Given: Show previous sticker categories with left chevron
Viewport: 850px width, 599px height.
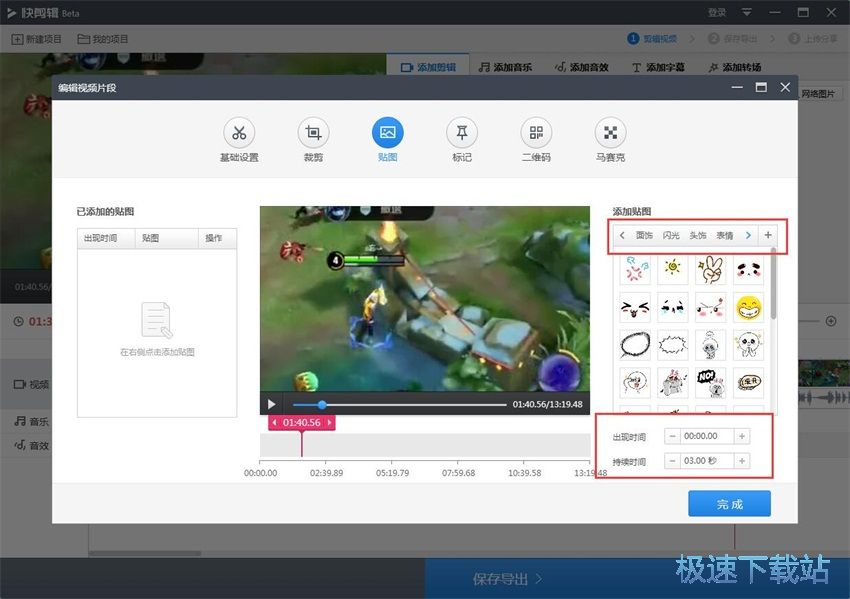Looking at the screenshot, I should [622, 235].
